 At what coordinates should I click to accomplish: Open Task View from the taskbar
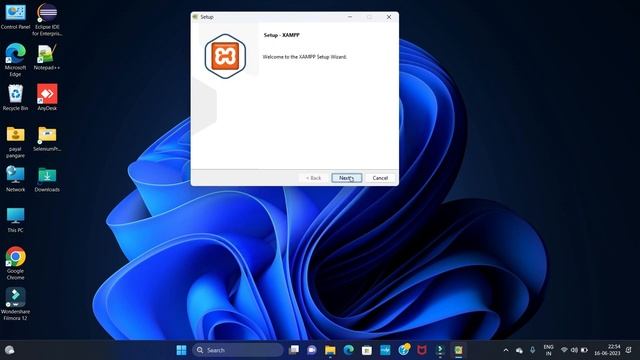tap(293, 350)
